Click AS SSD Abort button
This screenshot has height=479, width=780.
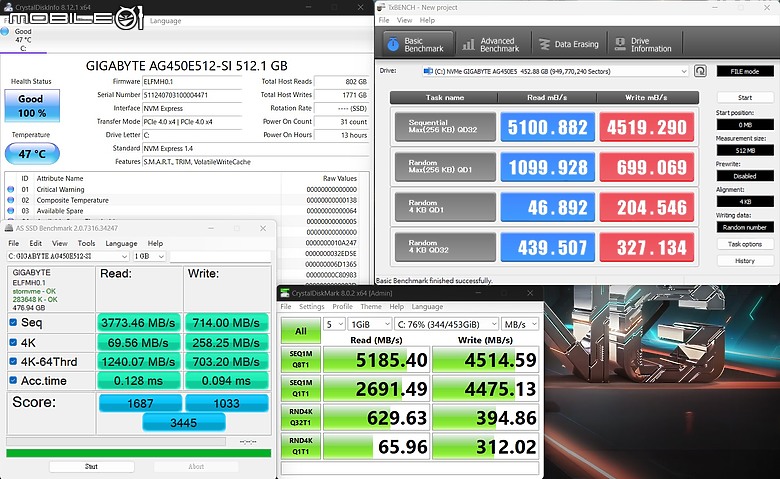pos(196,467)
